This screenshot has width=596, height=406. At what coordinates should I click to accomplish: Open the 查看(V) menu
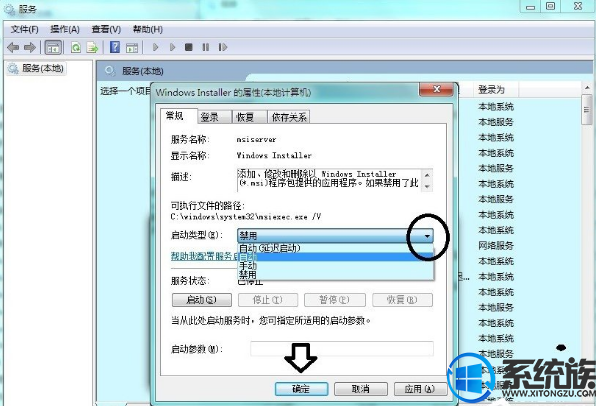(106, 29)
